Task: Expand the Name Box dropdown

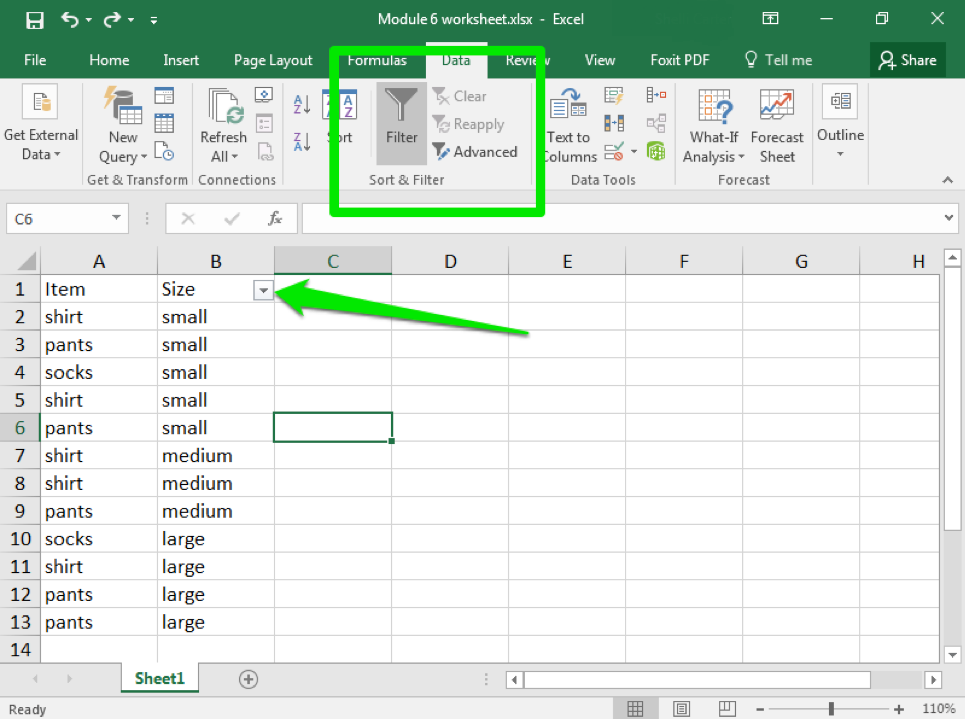Action: 117,218
